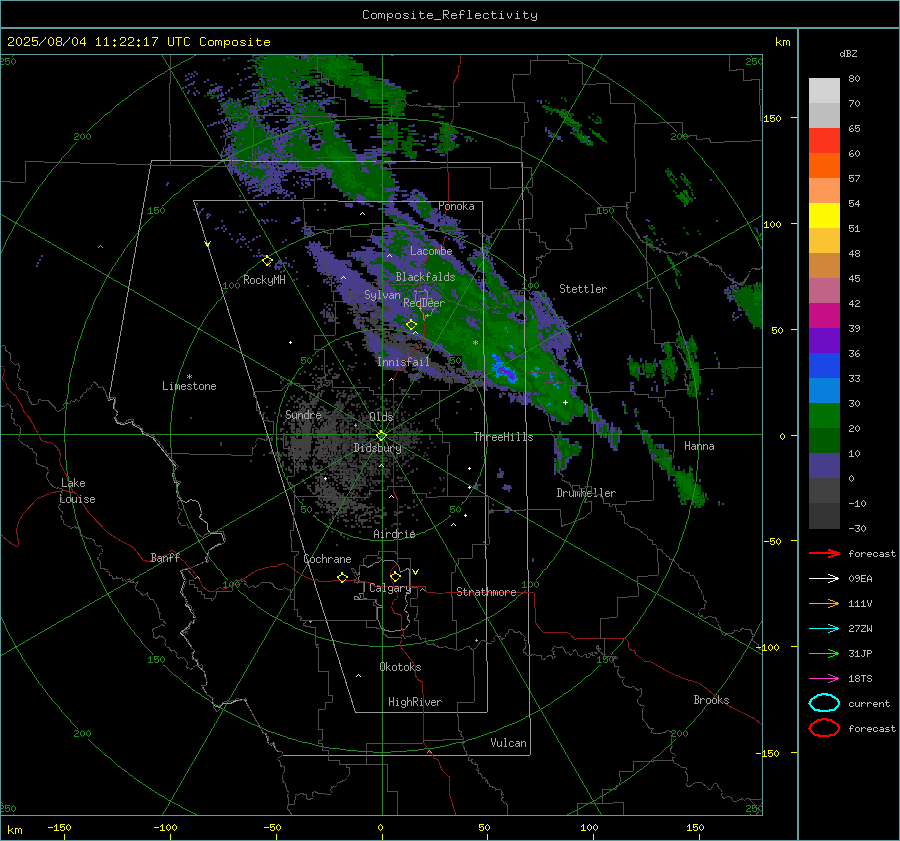The width and height of the screenshot is (900, 841).
Task: Click the blue 33 dBZ color swatch
Action: tap(824, 365)
